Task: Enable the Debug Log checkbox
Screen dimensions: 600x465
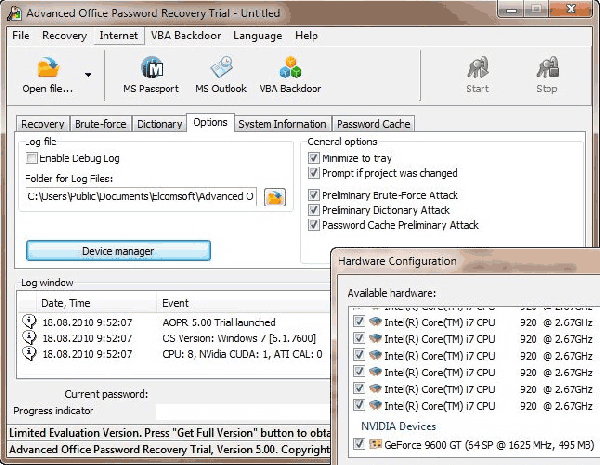Action: 33,159
